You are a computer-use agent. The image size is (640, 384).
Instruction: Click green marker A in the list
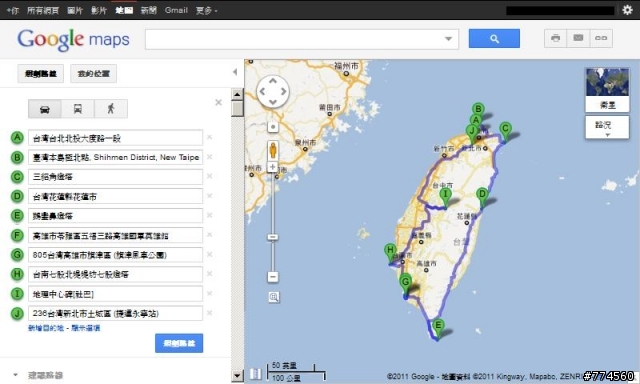click(x=17, y=138)
